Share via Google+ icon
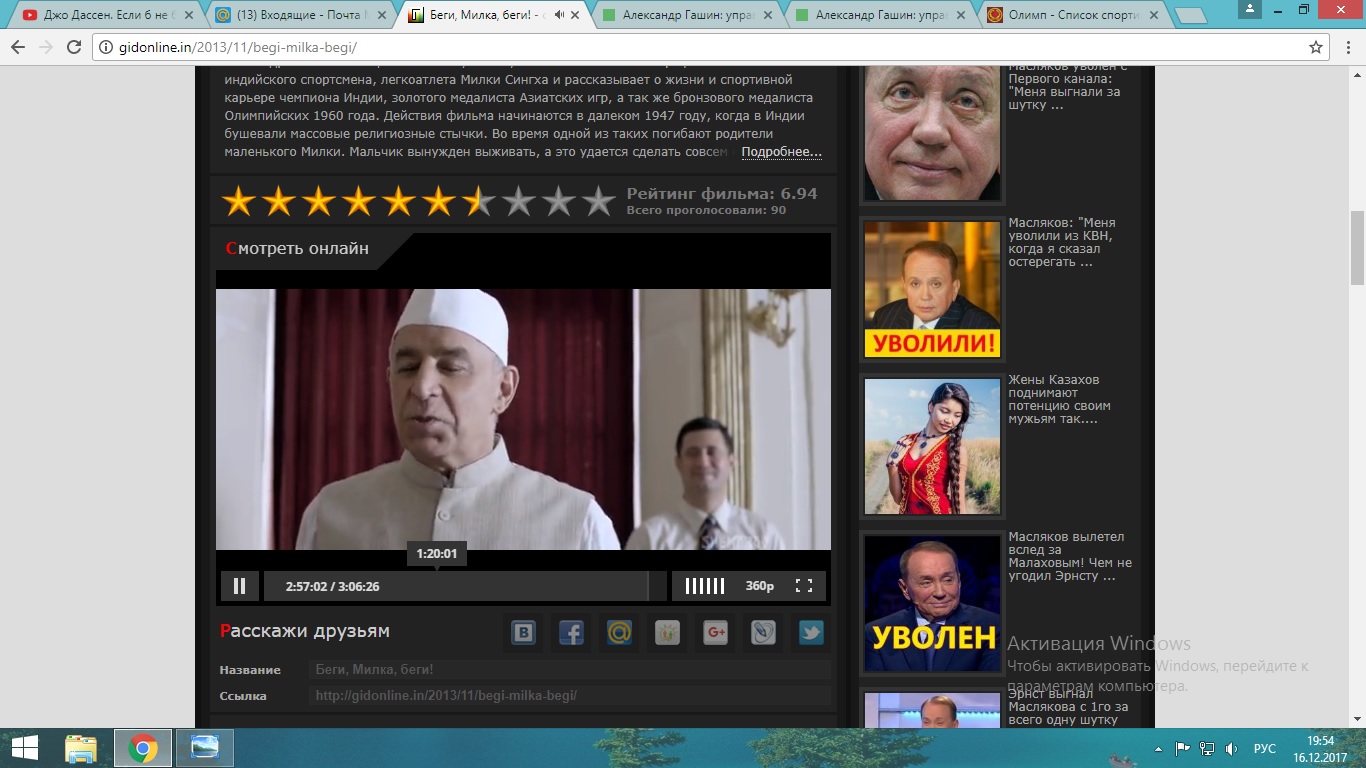This screenshot has width=1366, height=768. pyautogui.click(x=715, y=632)
